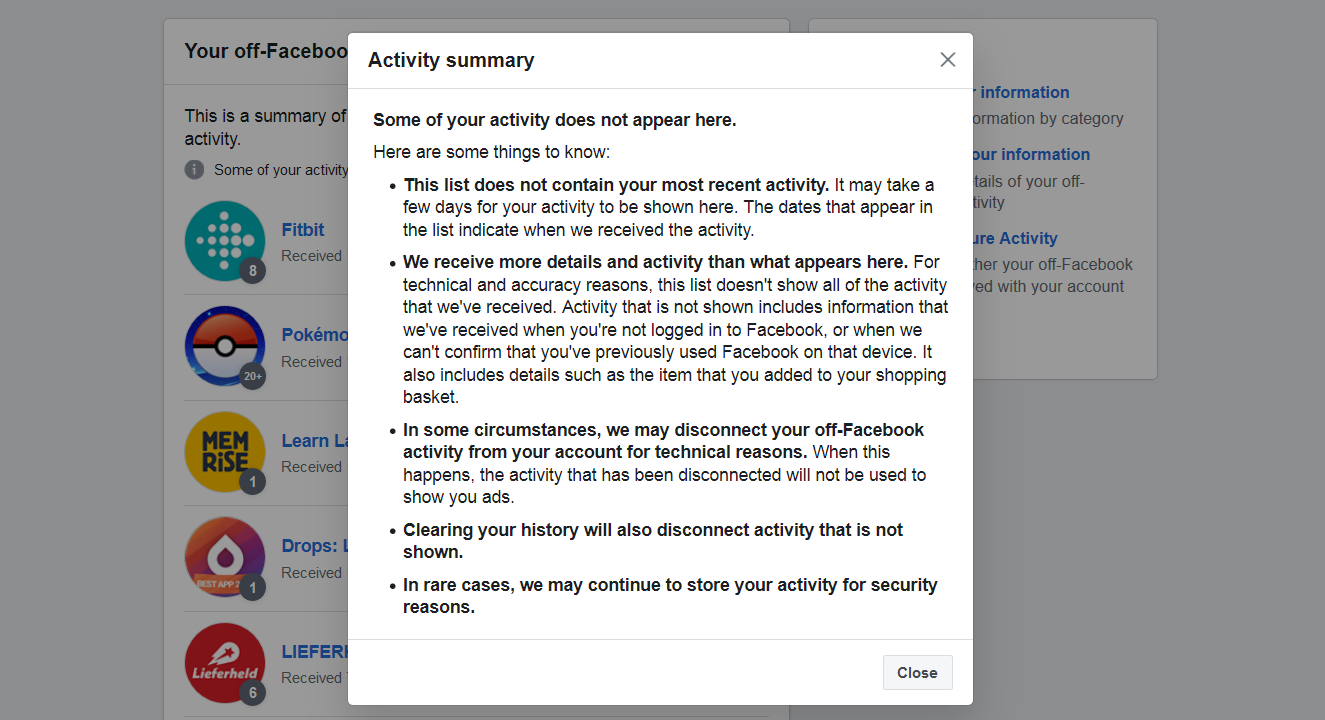Click the red Lieferheld app icon

click(224, 661)
